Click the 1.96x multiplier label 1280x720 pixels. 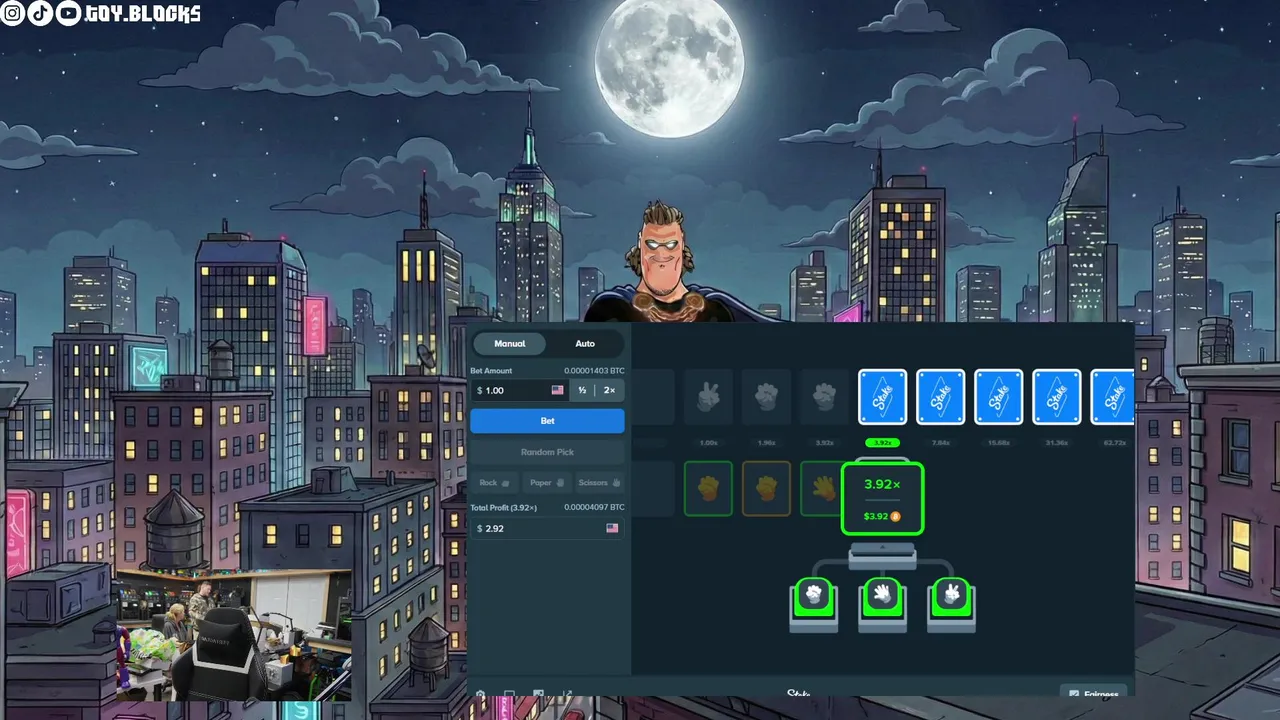point(766,442)
